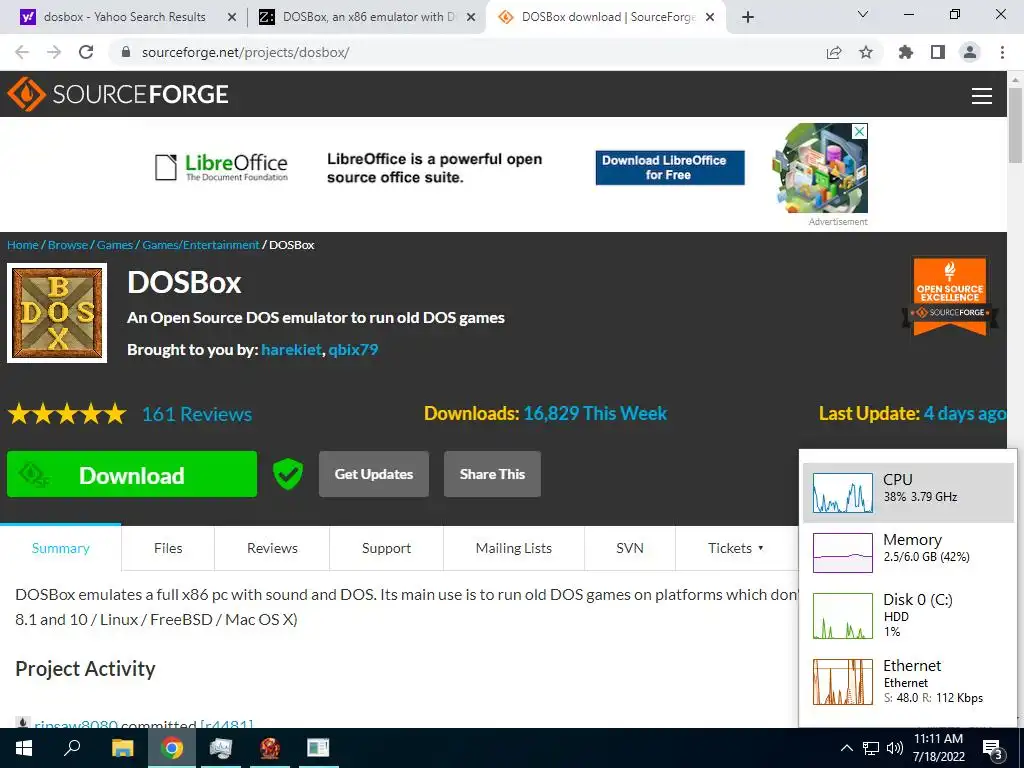Click the browser back arrow
This screenshot has width=1024, height=768.
click(22, 52)
